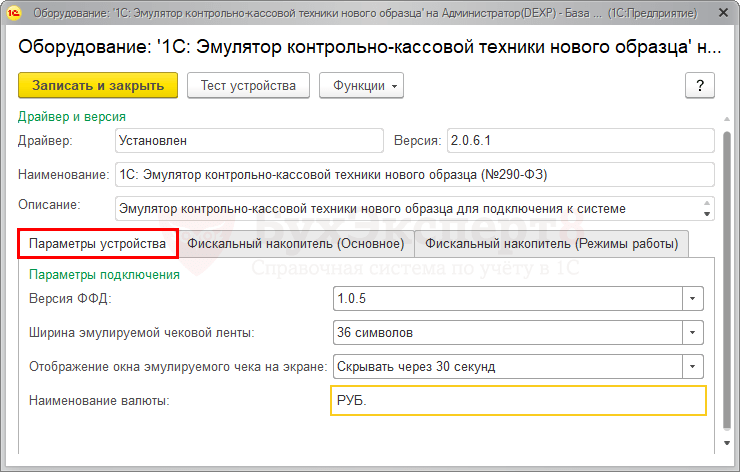Focus the 'Наименование валюты' field with РУБ.
This screenshot has height=472, width=740.
point(518,400)
